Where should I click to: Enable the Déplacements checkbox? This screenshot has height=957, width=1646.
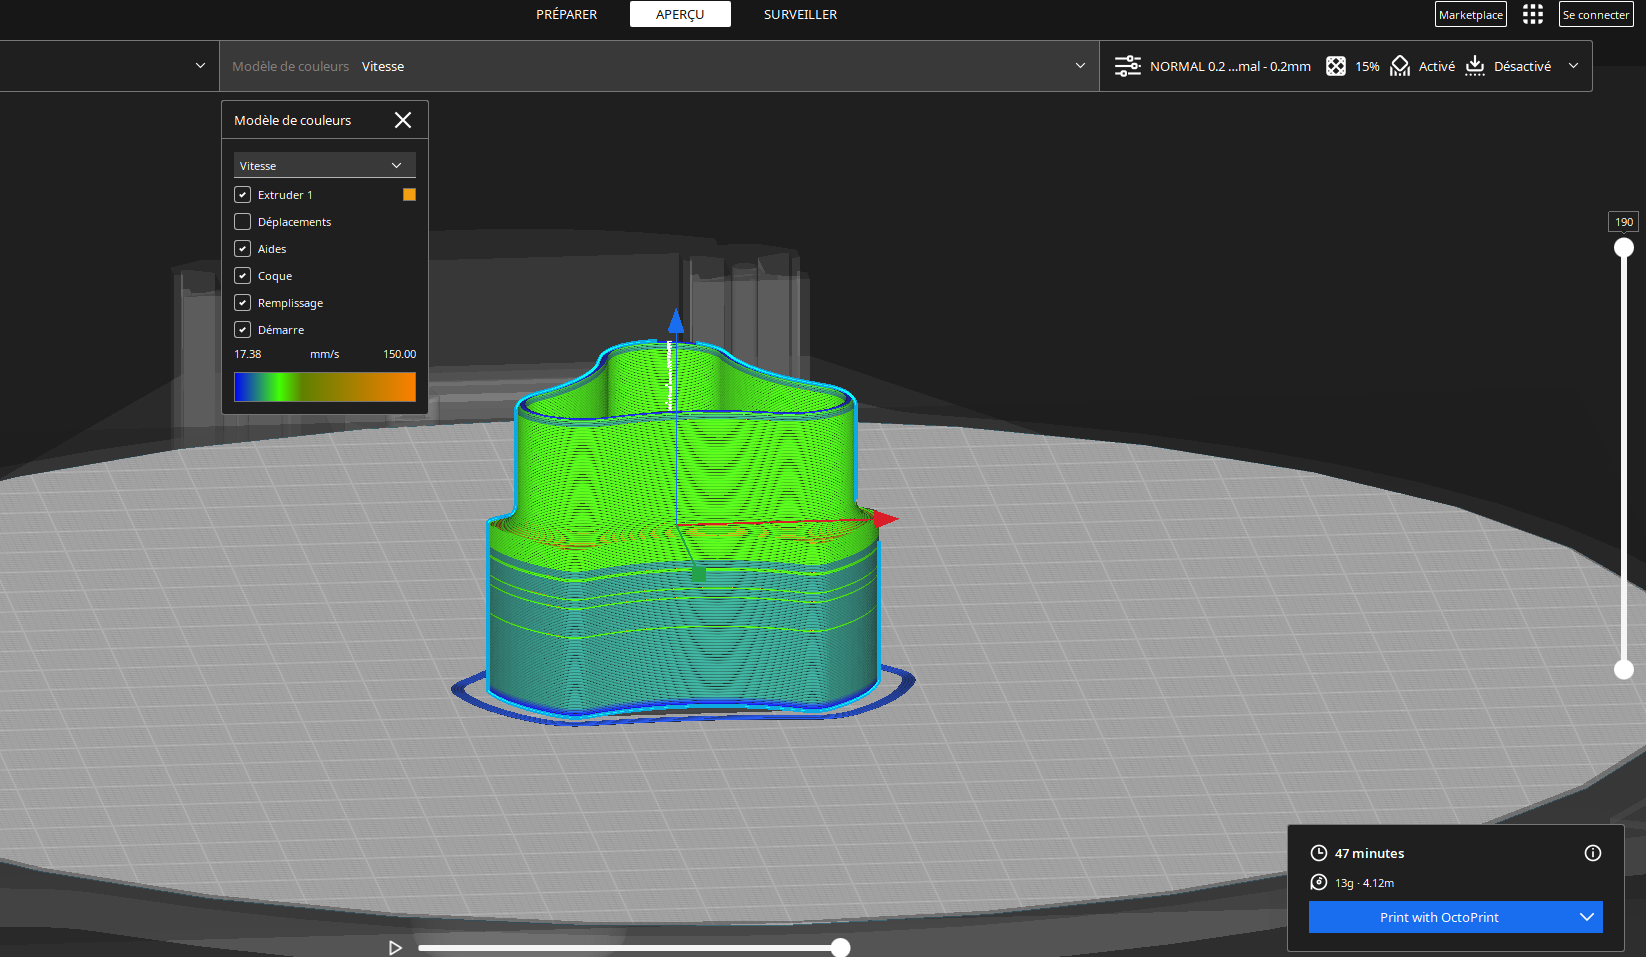point(243,222)
